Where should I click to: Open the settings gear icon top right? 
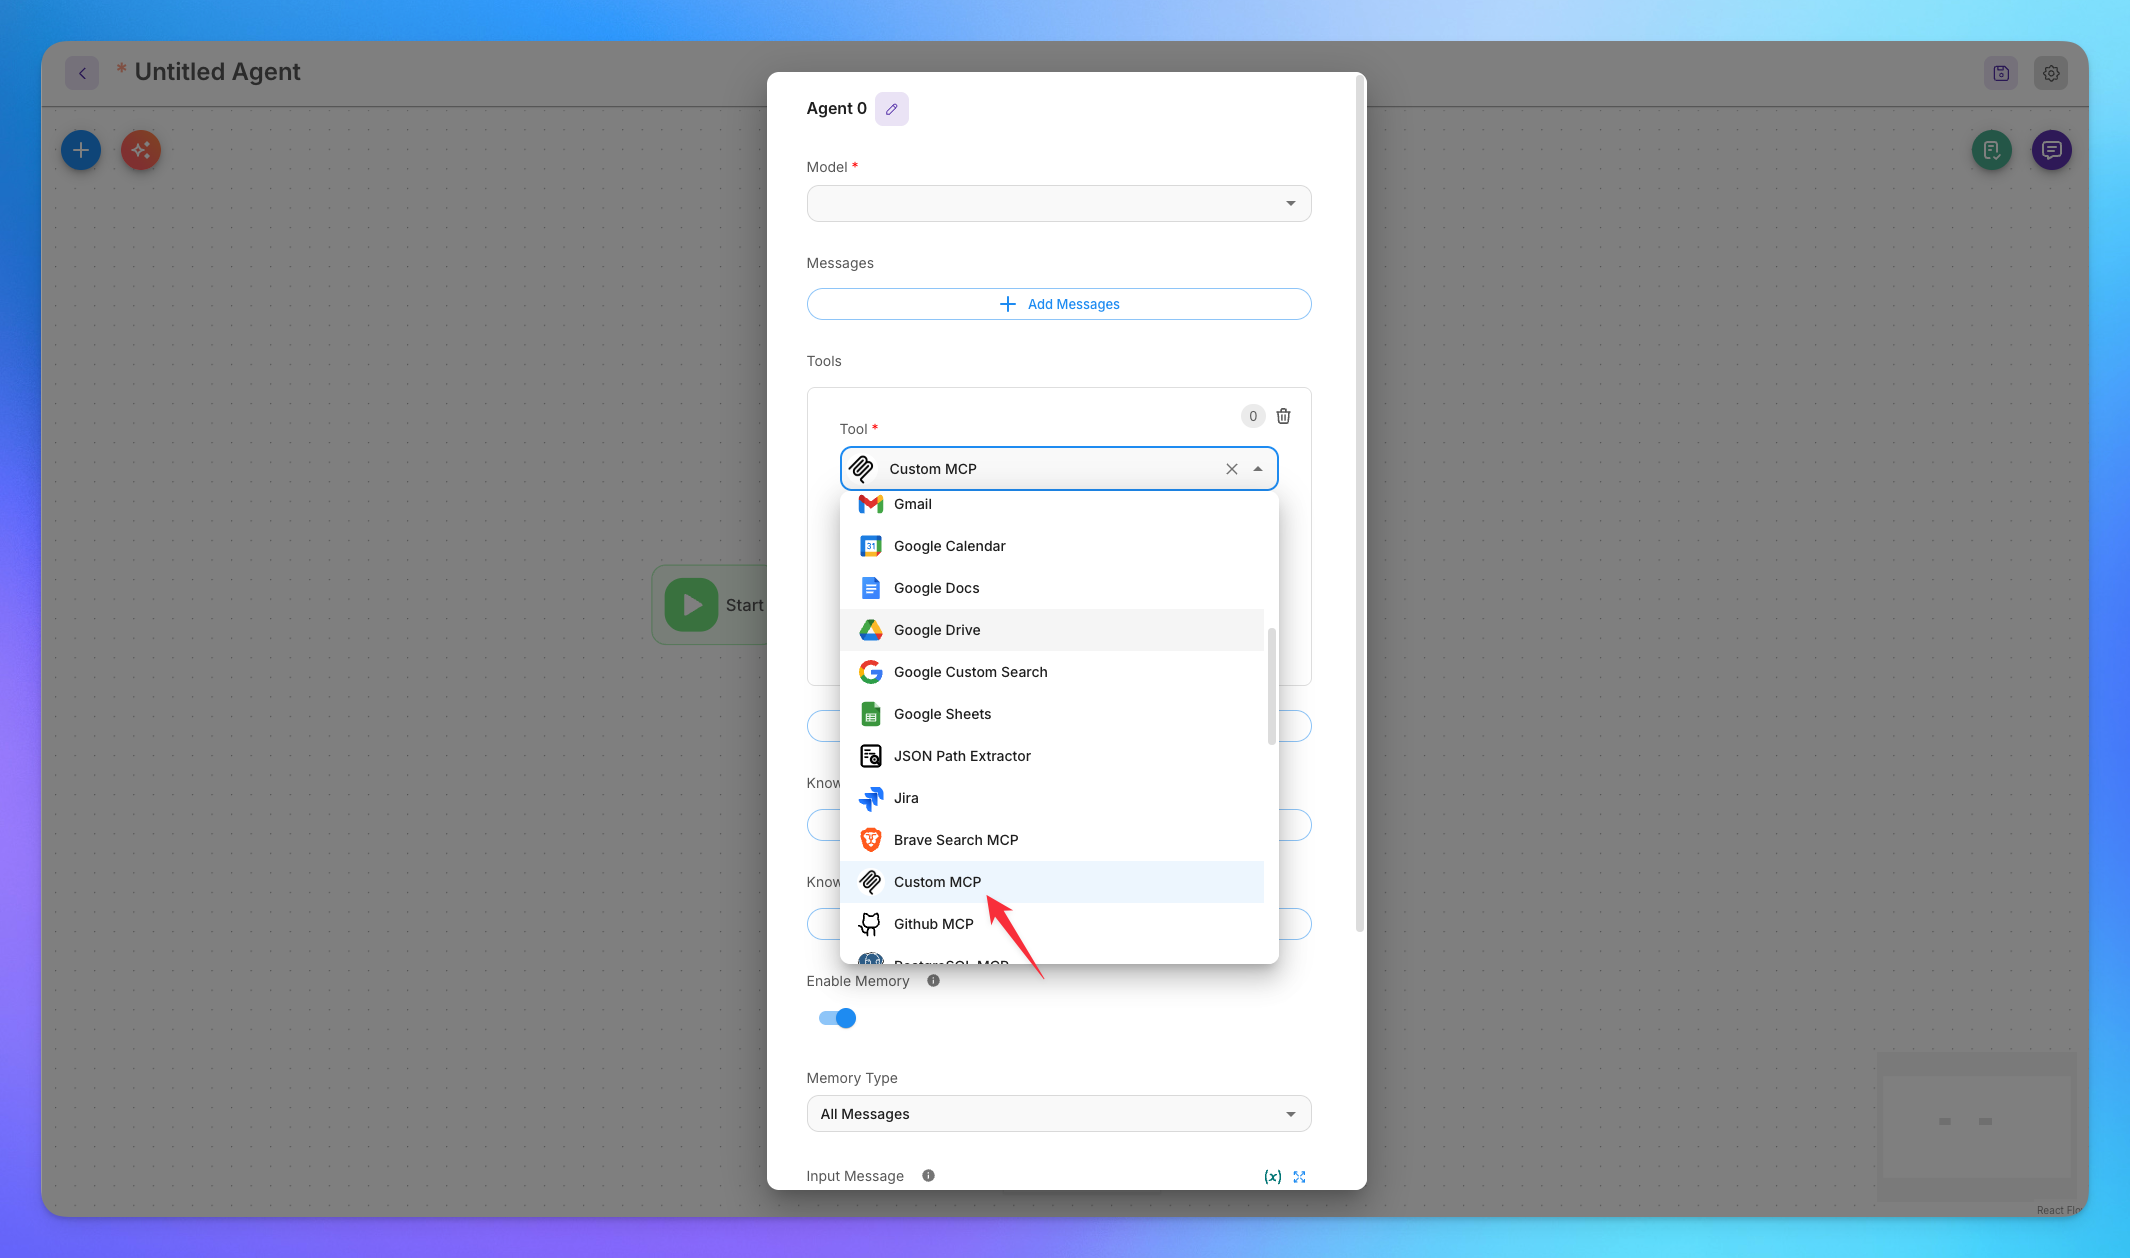point(2050,73)
